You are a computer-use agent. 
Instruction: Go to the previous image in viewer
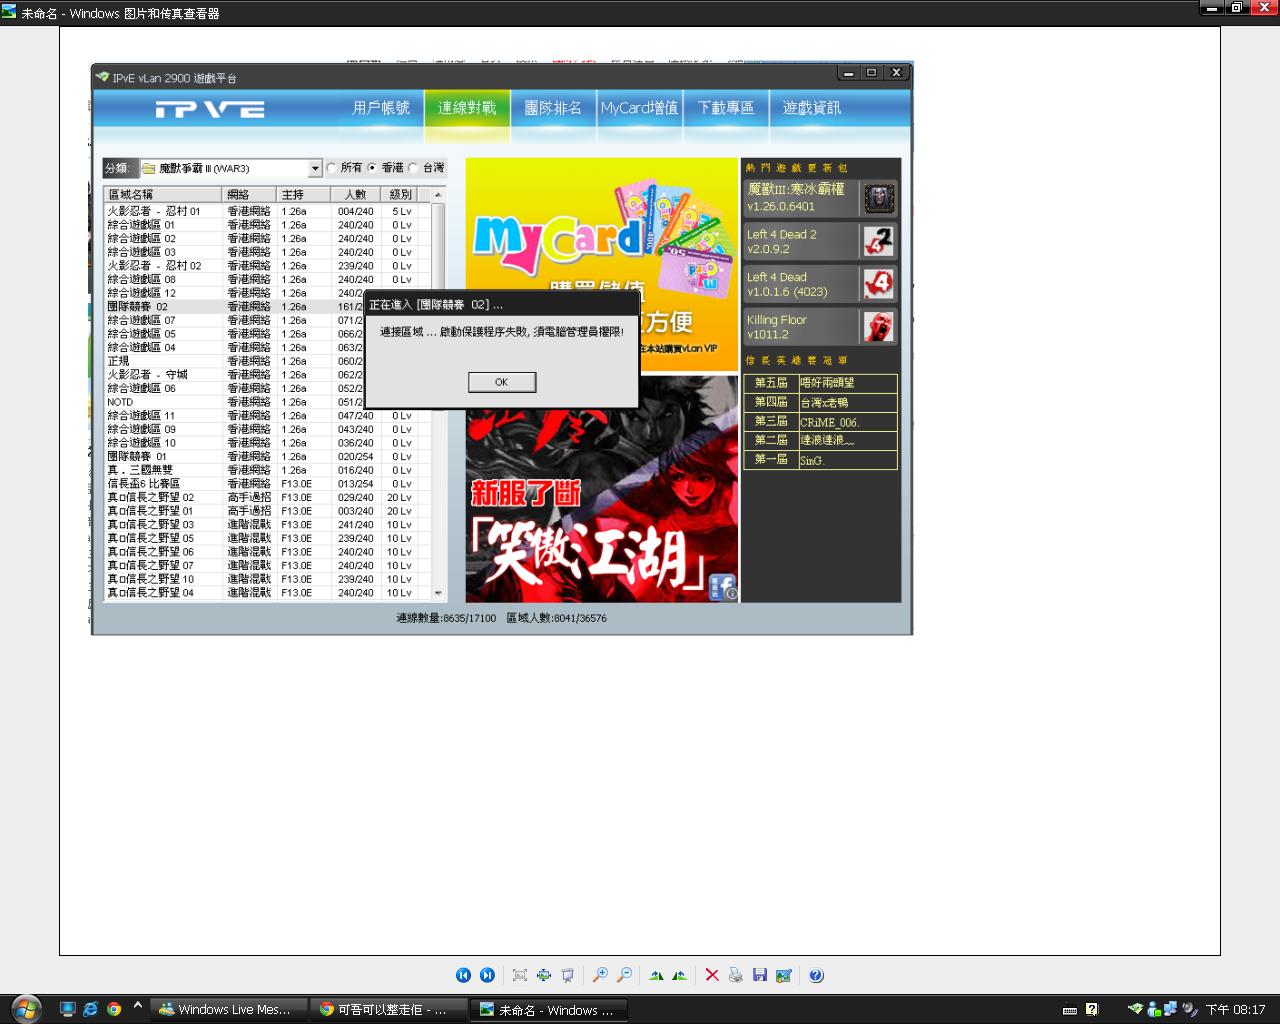coord(463,975)
